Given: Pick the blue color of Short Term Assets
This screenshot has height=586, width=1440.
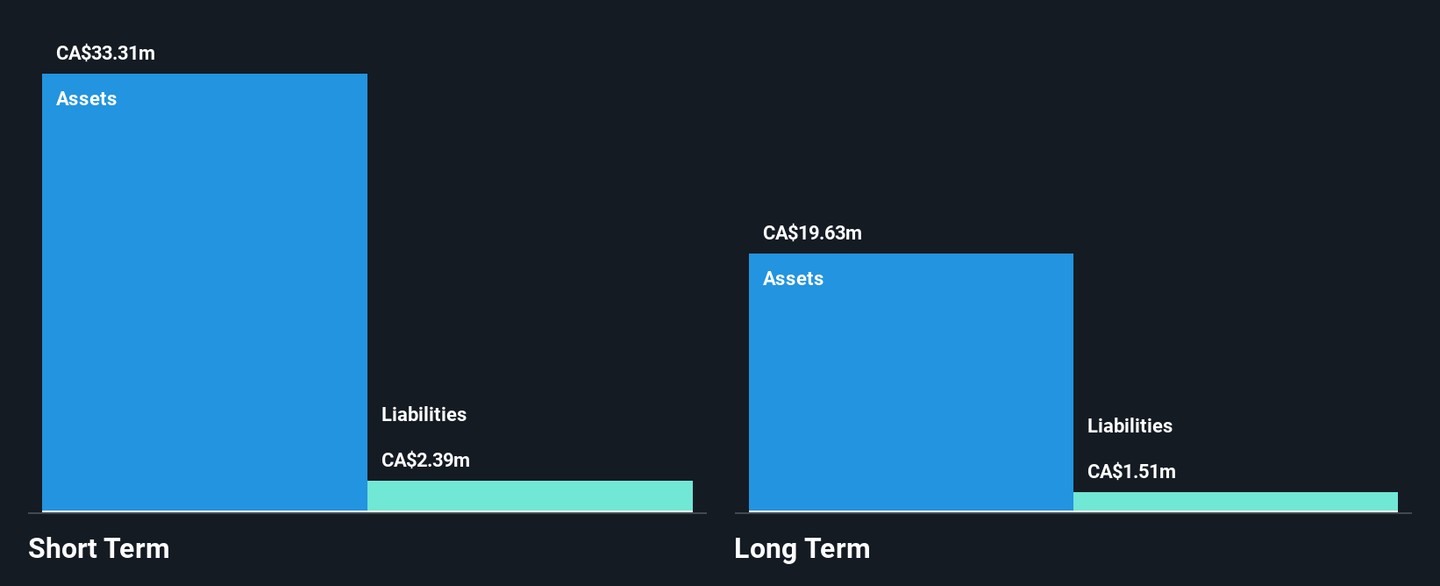Looking at the screenshot, I should pos(204,292).
